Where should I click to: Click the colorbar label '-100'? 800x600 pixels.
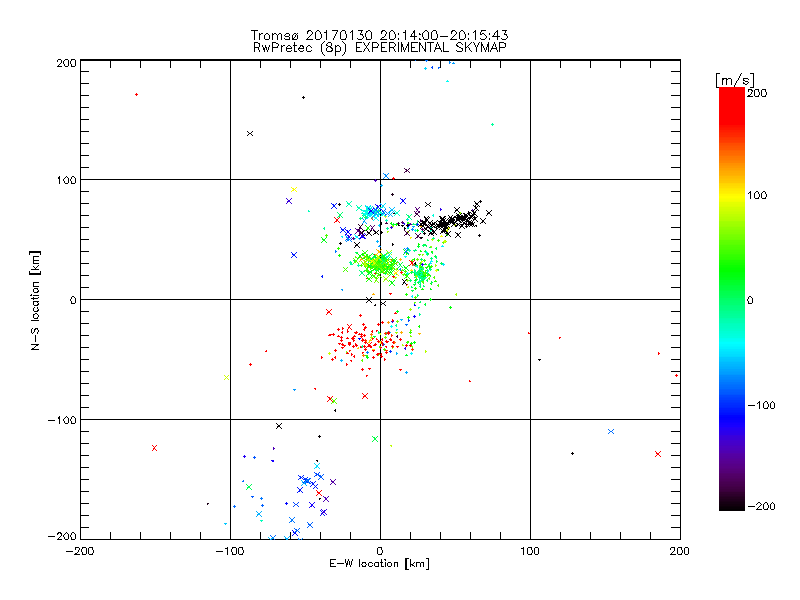(761, 405)
